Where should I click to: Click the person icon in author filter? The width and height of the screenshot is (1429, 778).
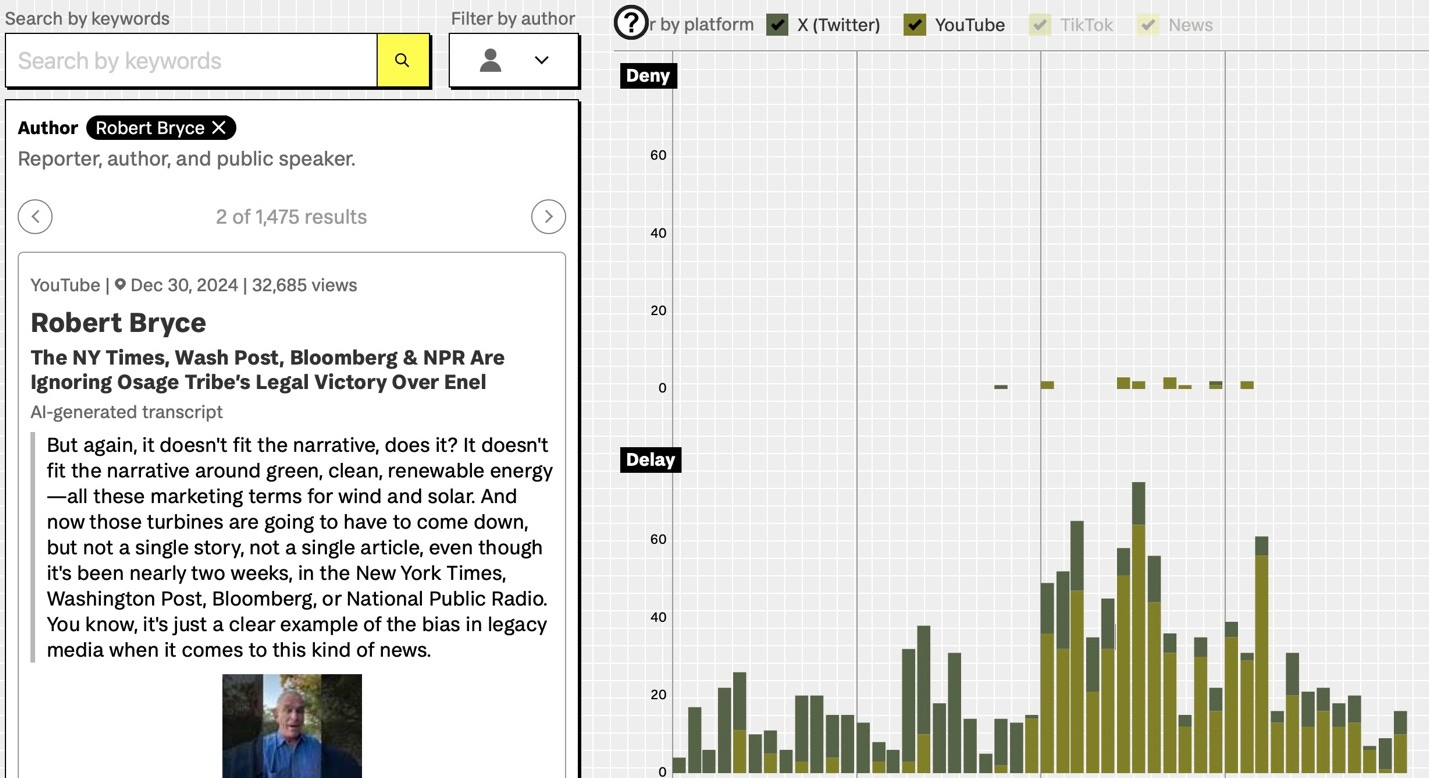pos(490,60)
